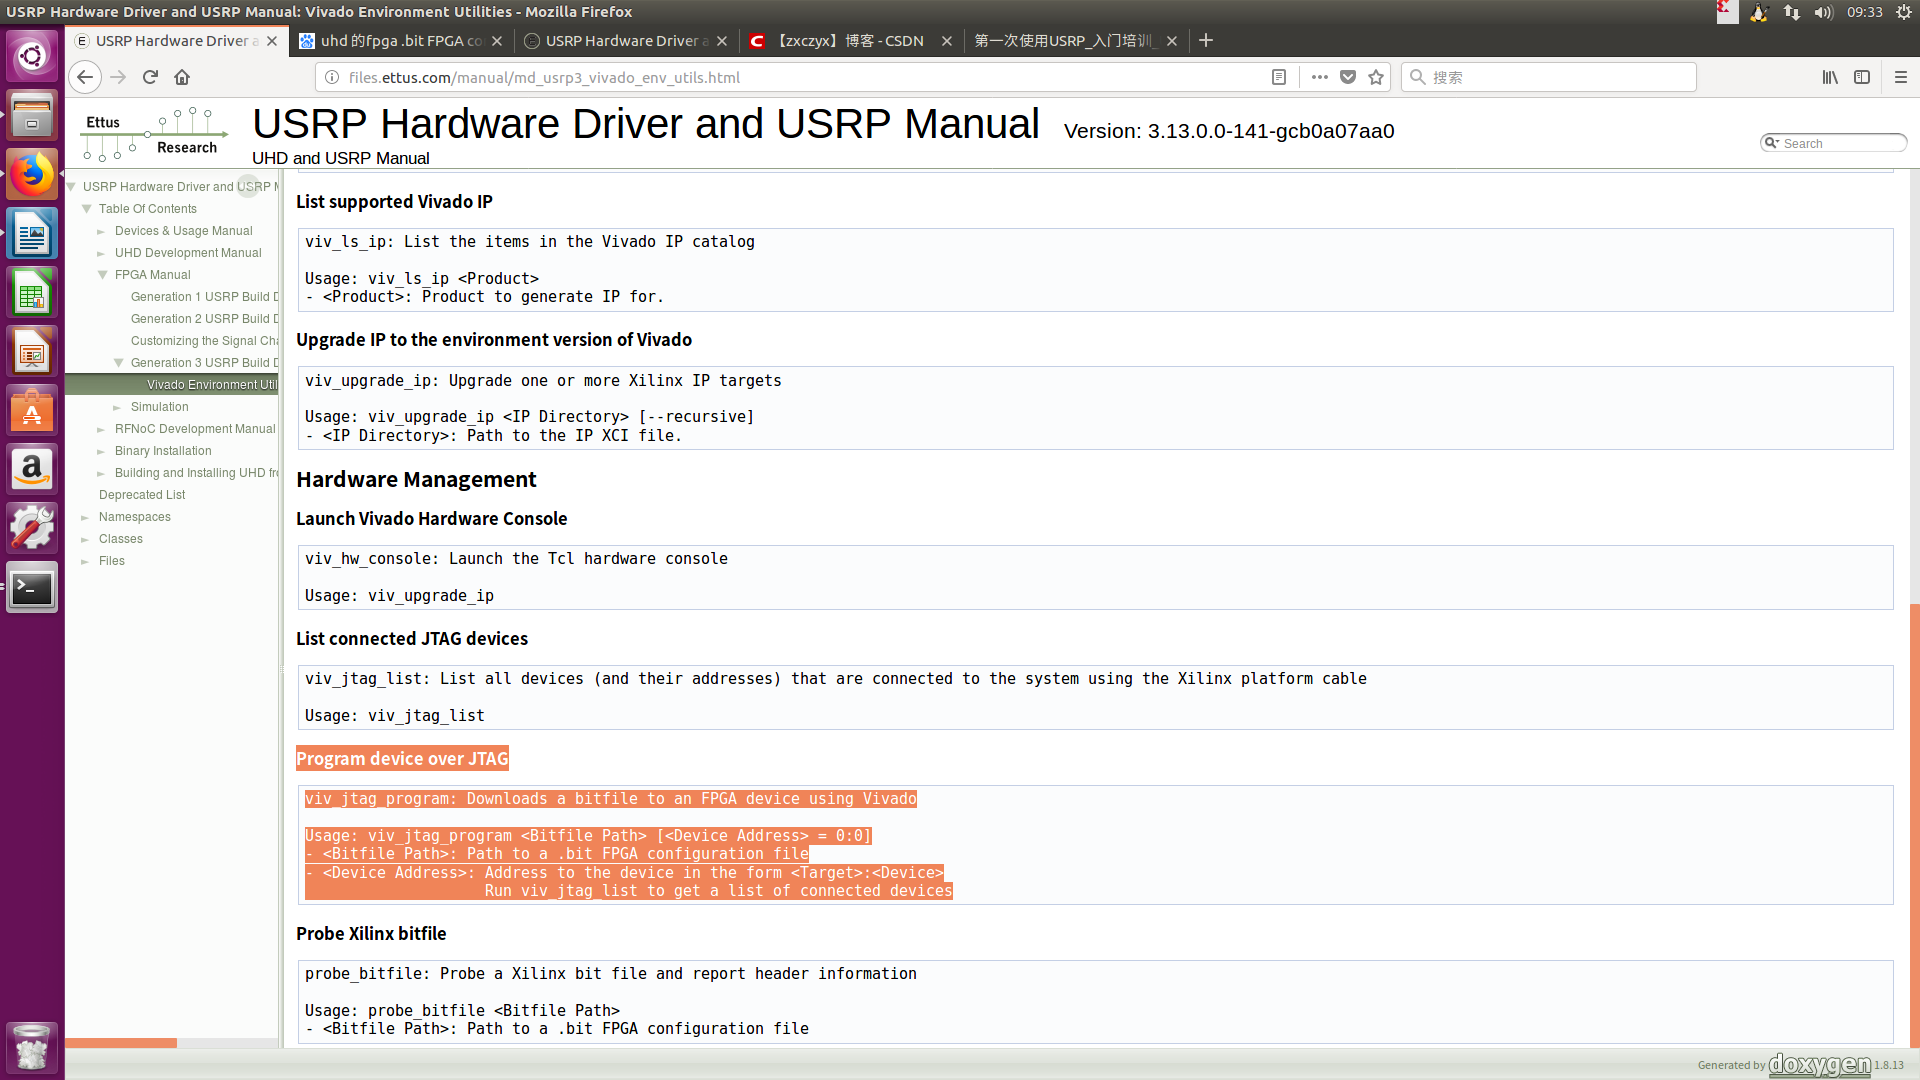This screenshot has height=1080, width=1920.
Task: Open LibreOffice Calc from dock
Action: (x=32, y=294)
